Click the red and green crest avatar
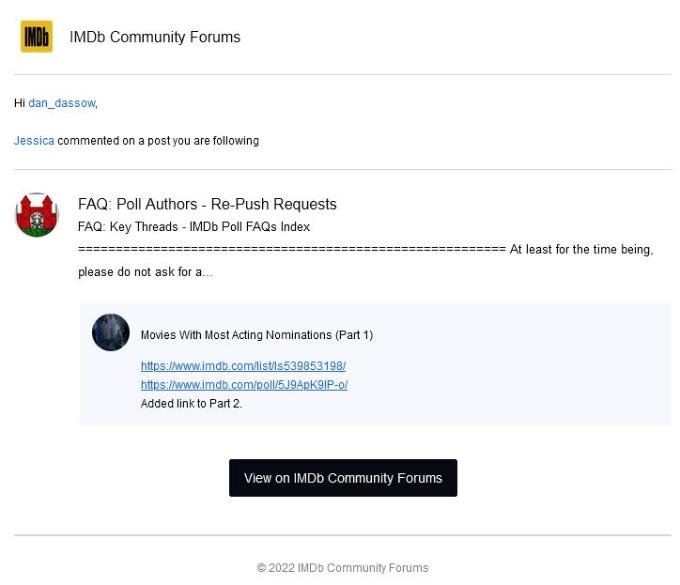 [x=37, y=215]
